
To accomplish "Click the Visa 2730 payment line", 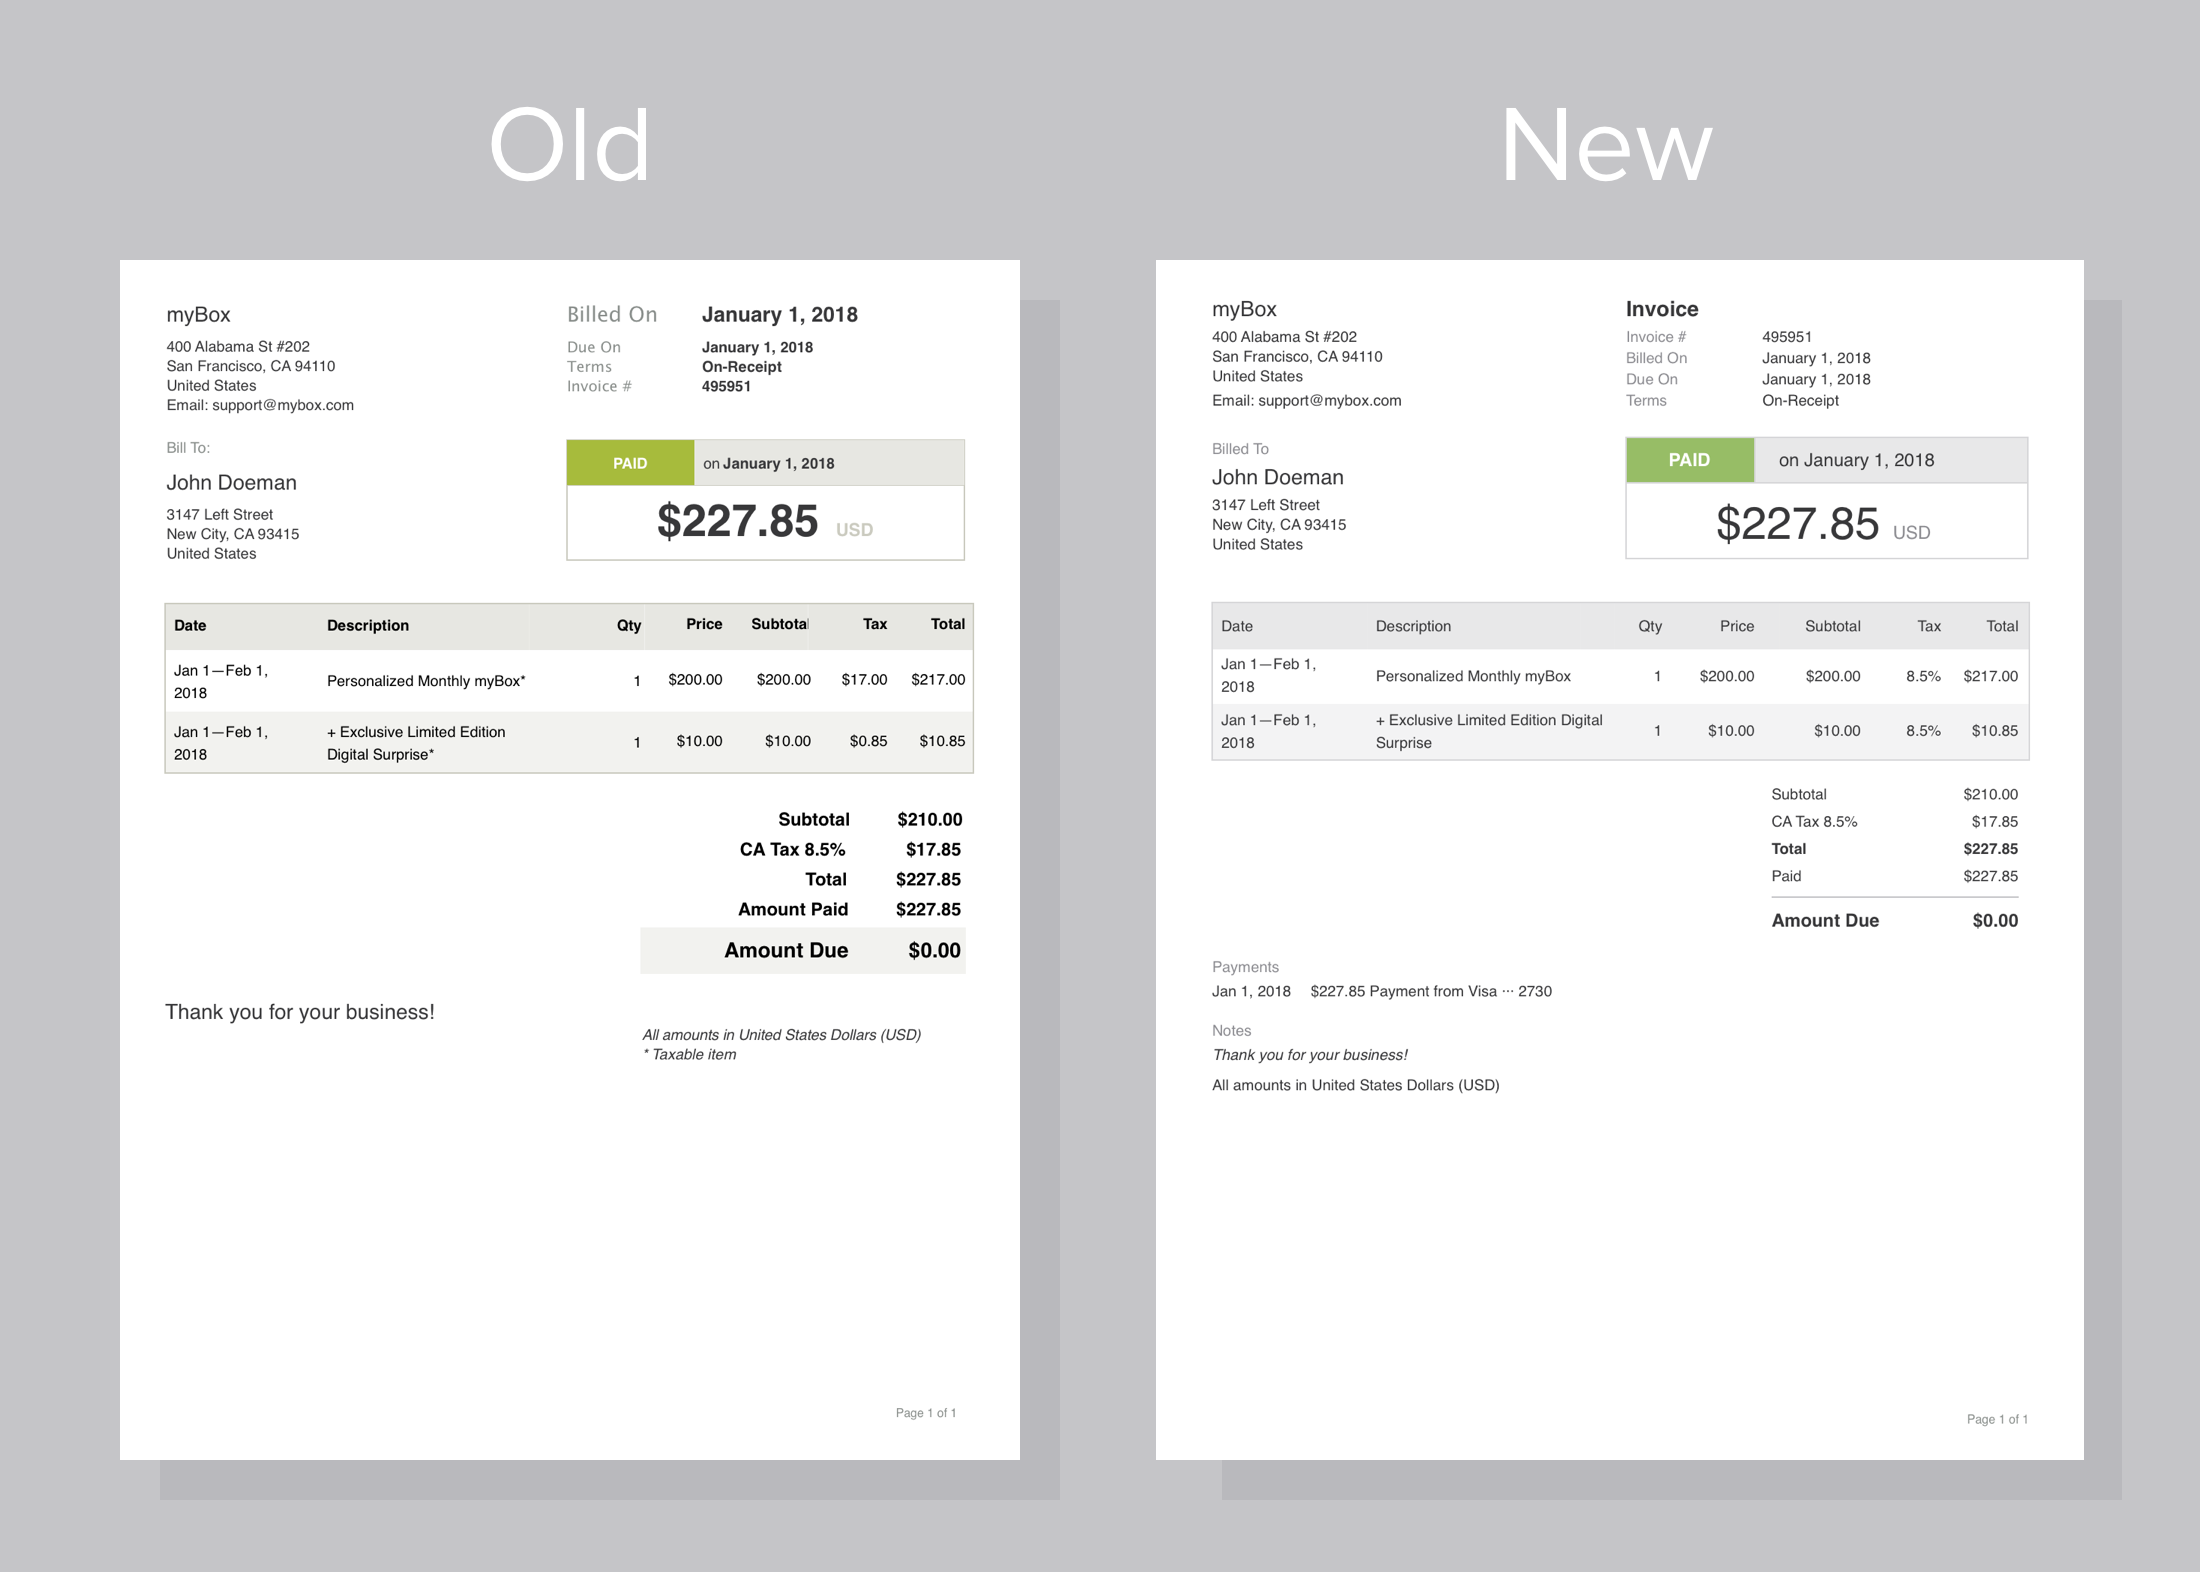I will 1430,991.
